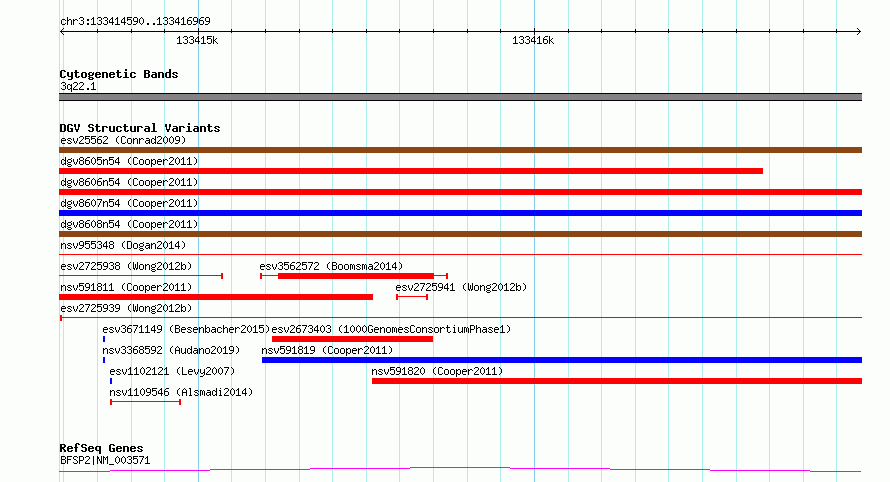Image resolution: width=890 pixels, height=482 pixels.
Task: Click the esv25562 (Conrad2009) label
Action: coord(123,140)
